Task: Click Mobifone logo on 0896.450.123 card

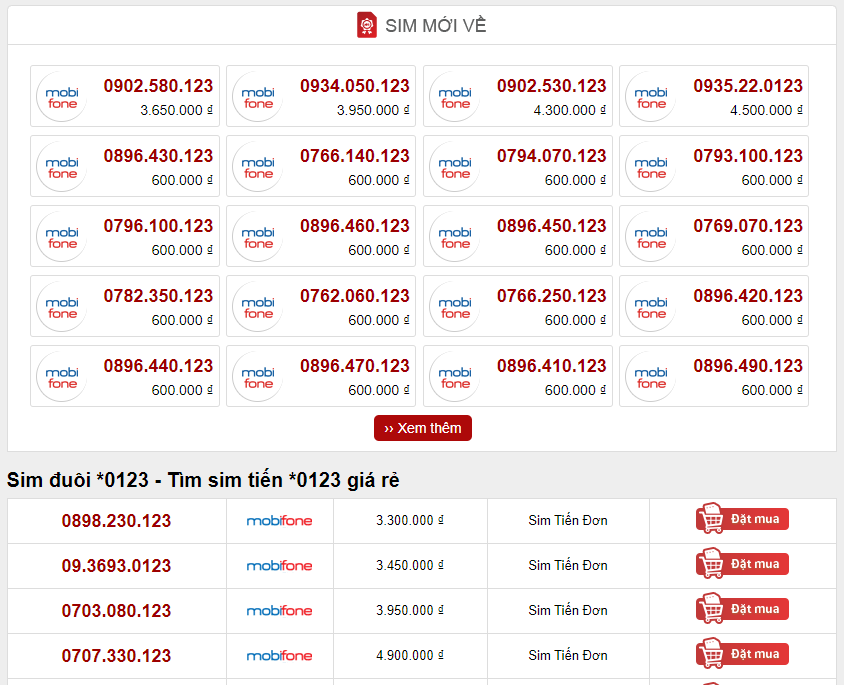Action: pos(455,237)
